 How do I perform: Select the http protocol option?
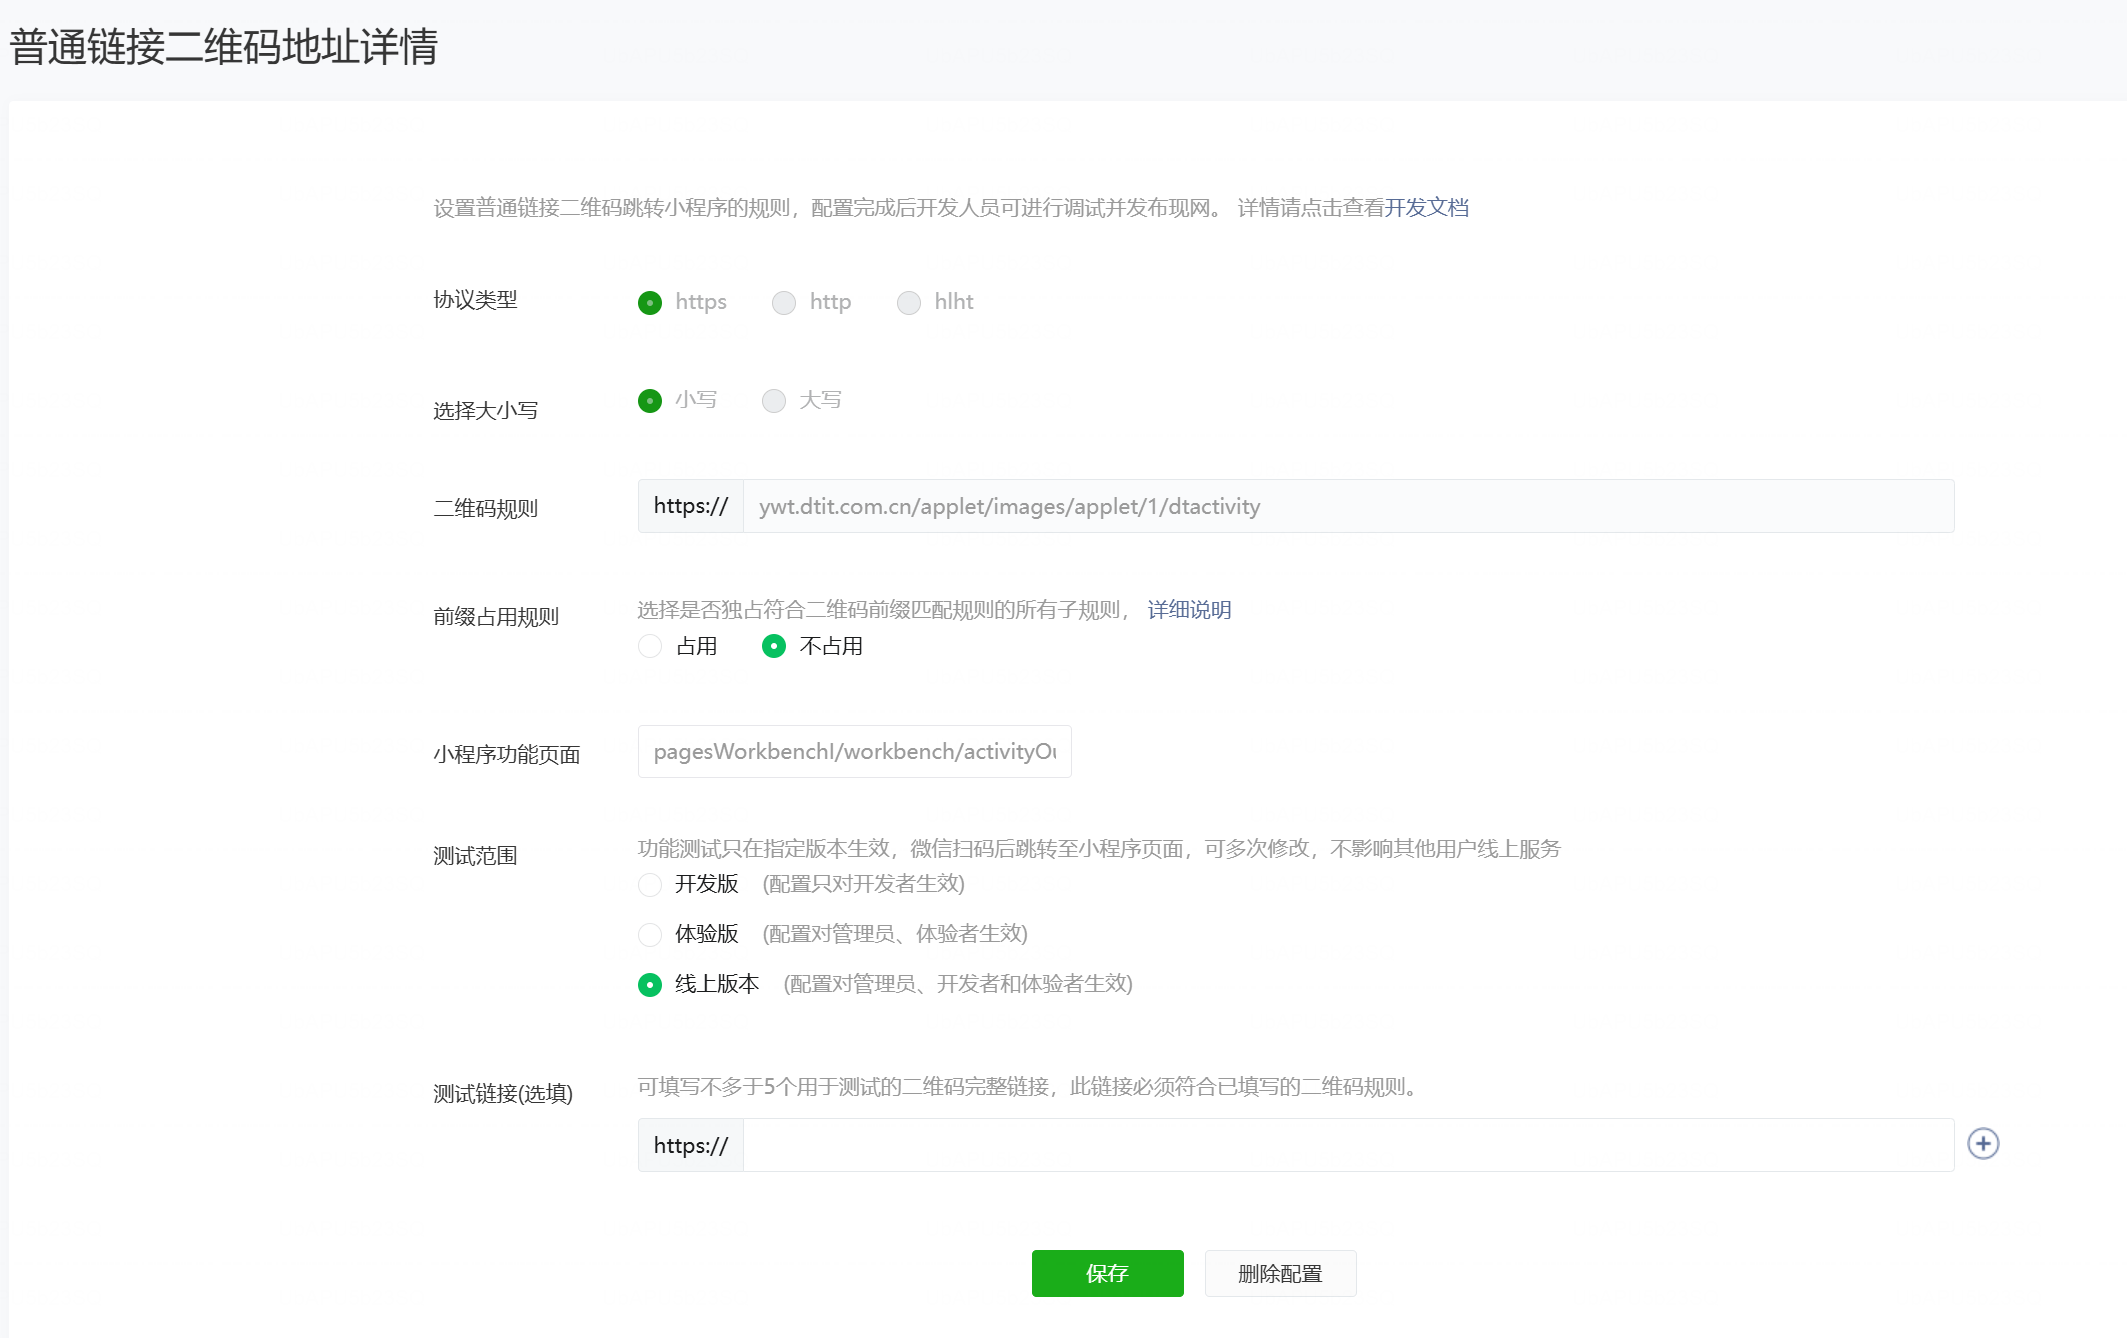pyautogui.click(x=784, y=302)
